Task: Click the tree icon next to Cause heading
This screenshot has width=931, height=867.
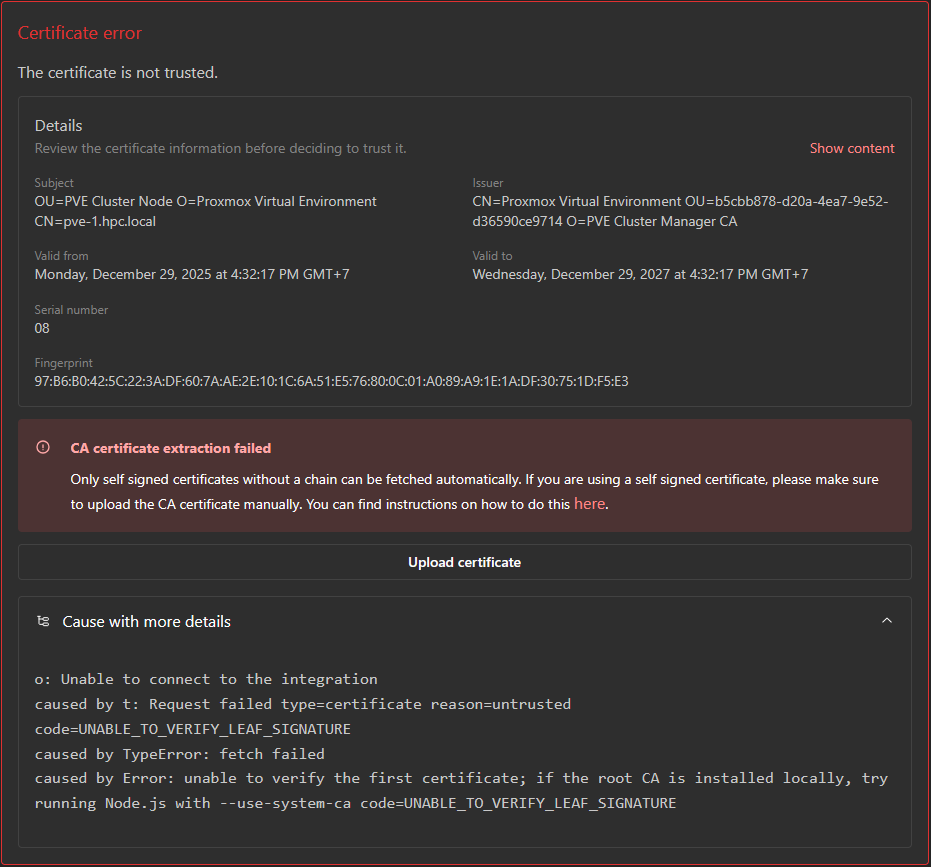Action: tap(43, 621)
